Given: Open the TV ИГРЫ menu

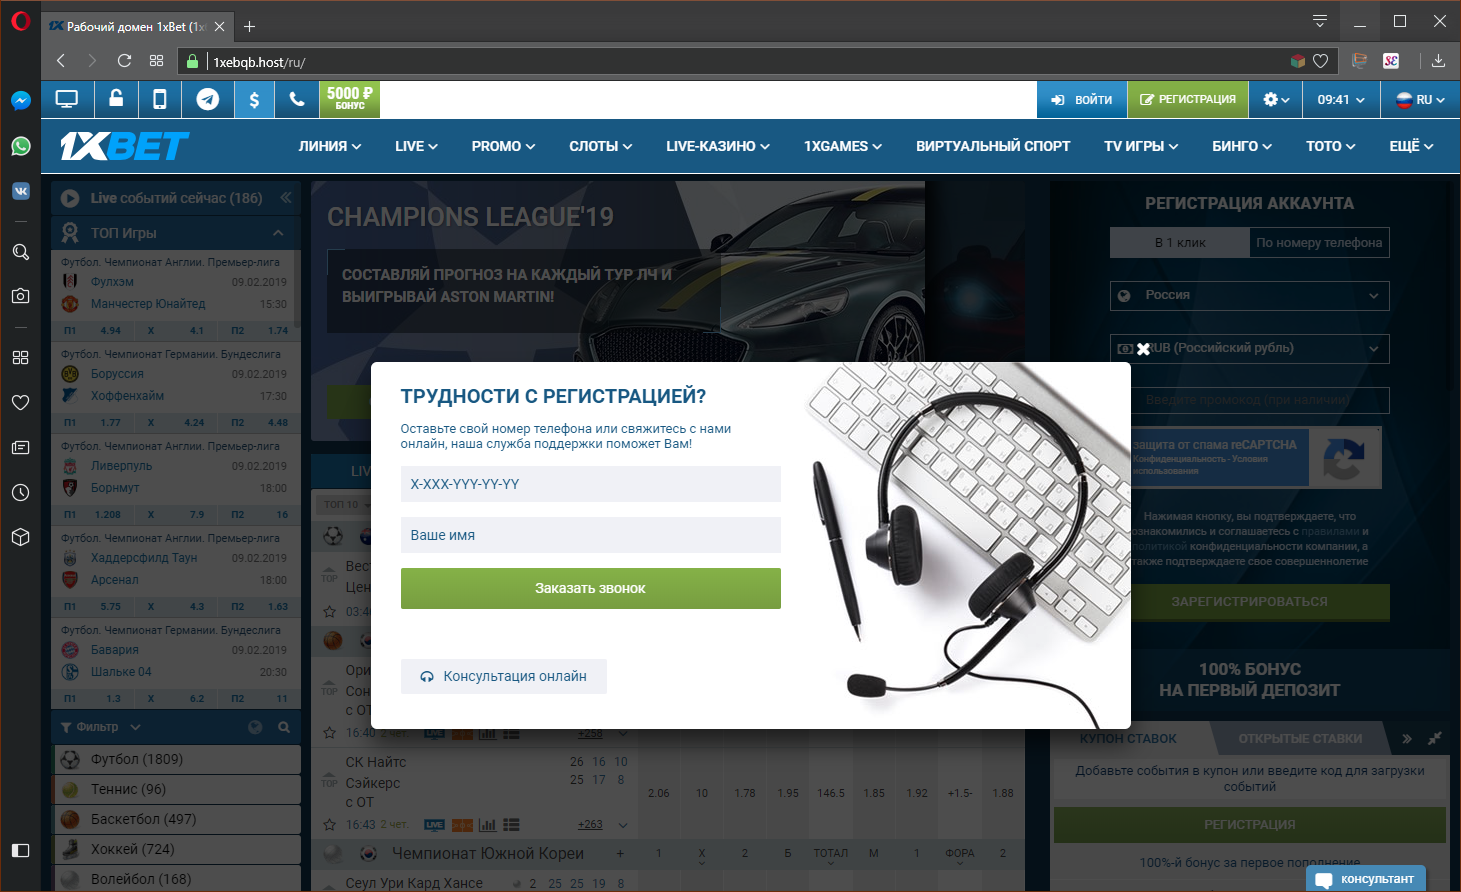Looking at the screenshot, I should 1141,146.
